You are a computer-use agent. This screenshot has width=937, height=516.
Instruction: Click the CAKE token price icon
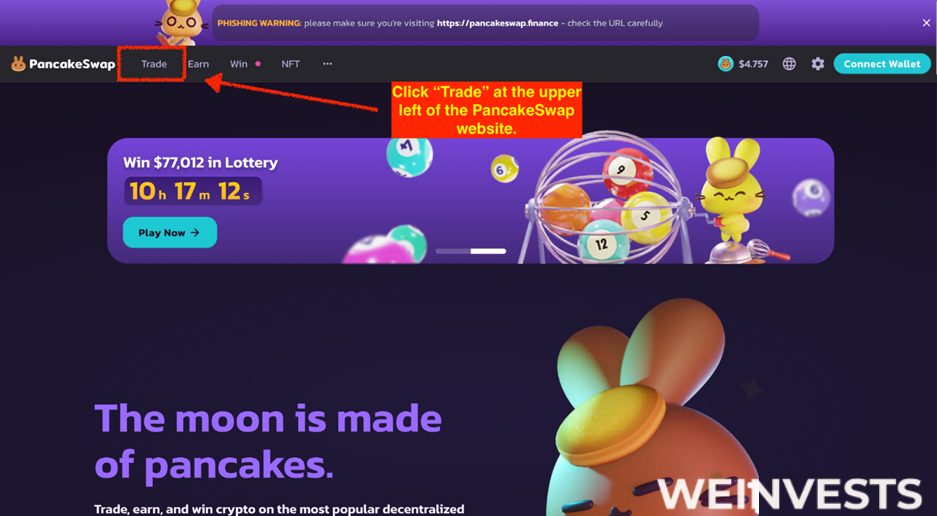click(x=725, y=64)
